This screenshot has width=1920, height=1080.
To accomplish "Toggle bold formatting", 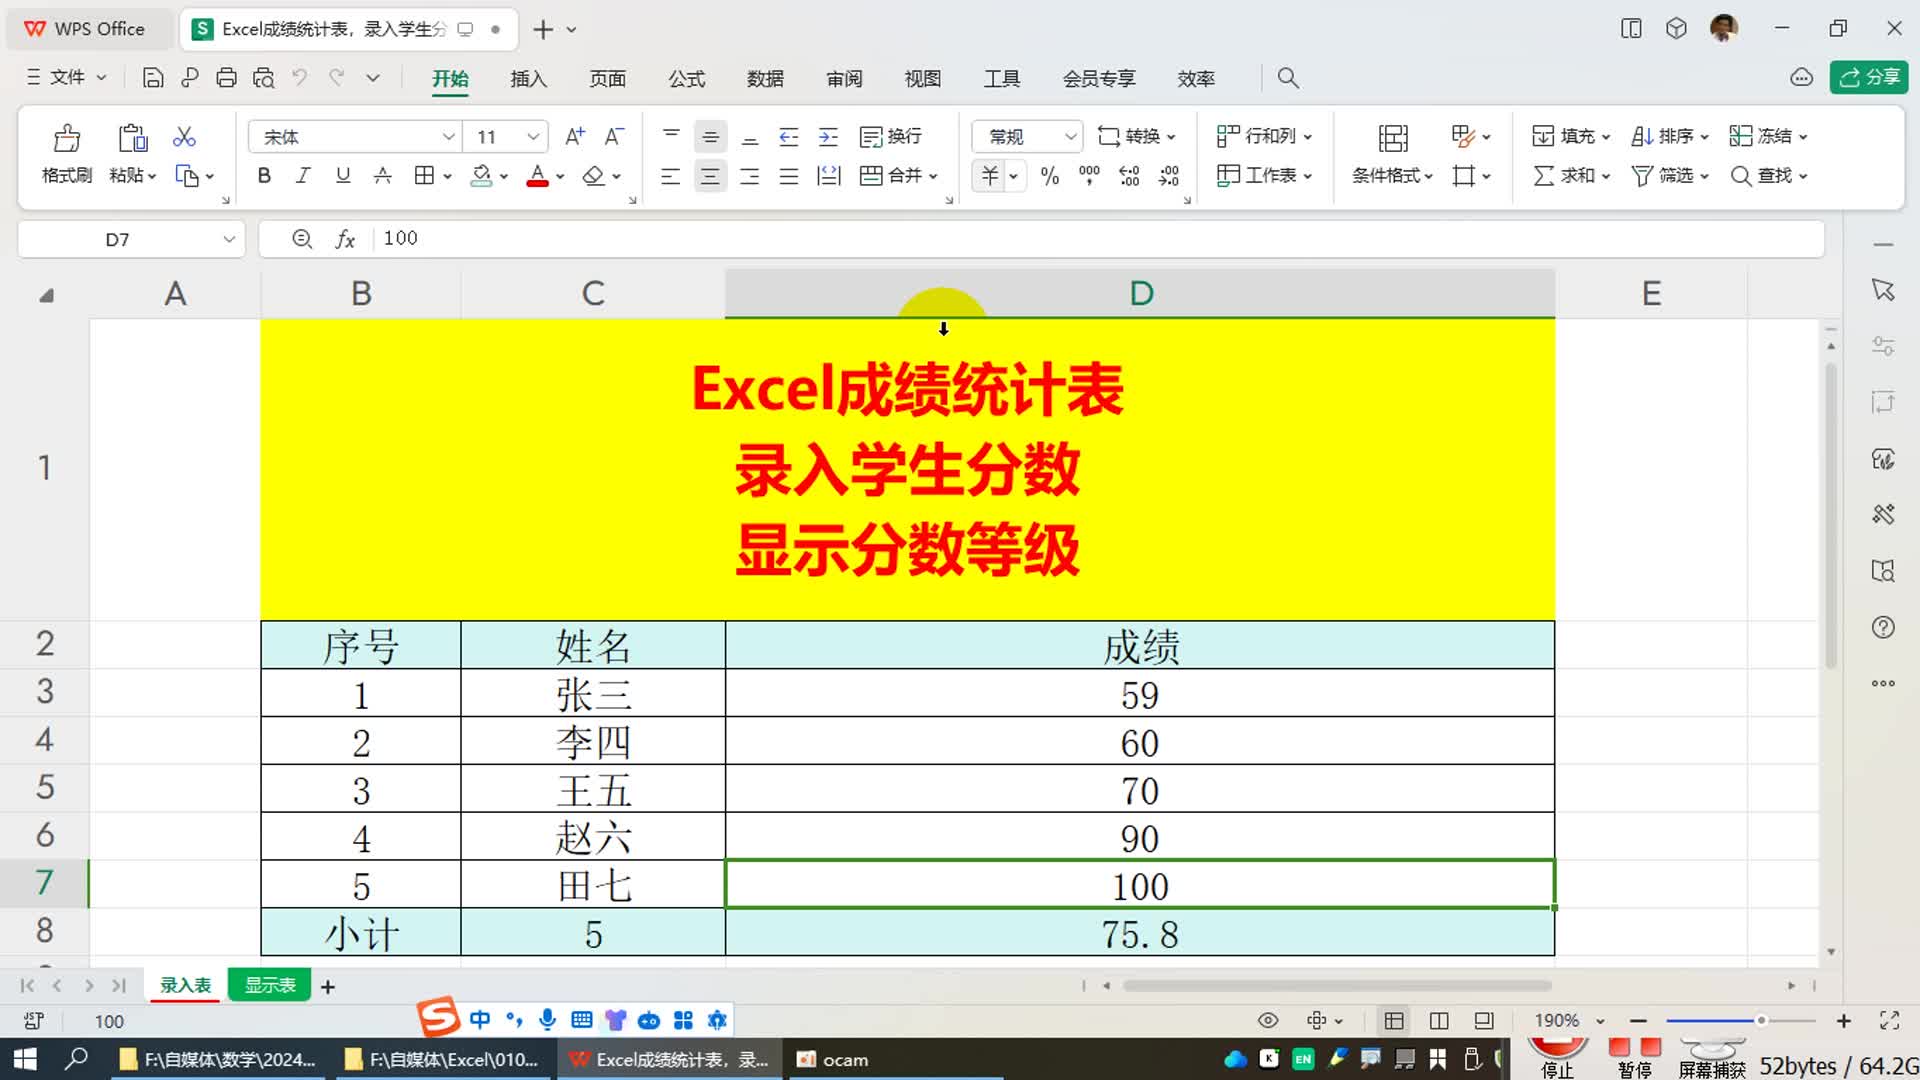I will point(264,176).
